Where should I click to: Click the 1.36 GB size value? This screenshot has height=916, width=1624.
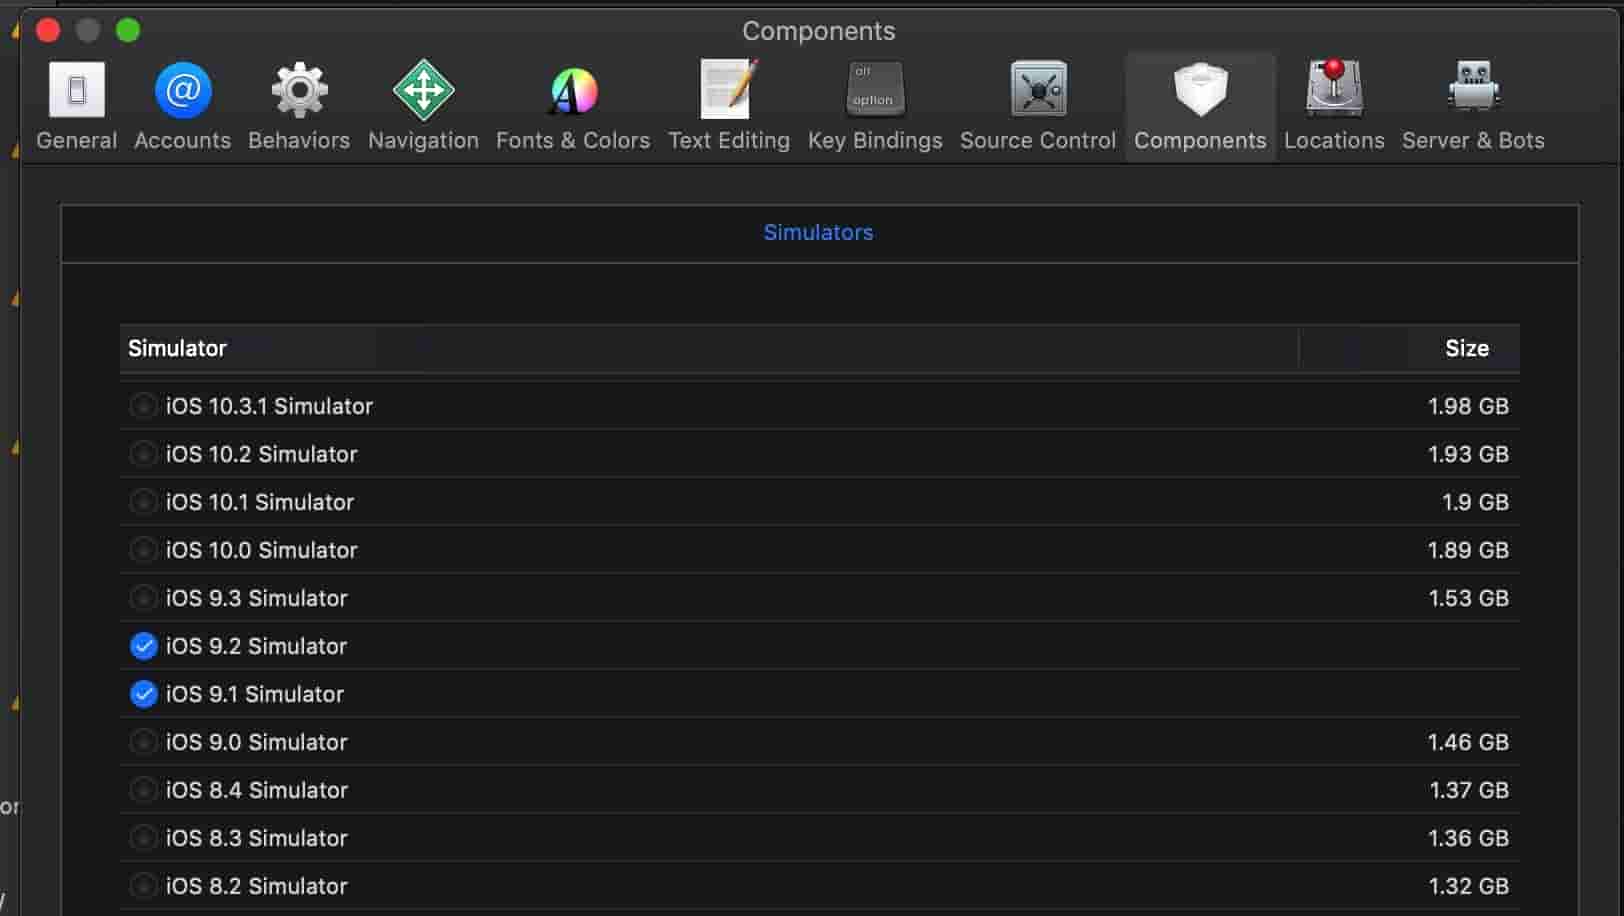point(1469,838)
